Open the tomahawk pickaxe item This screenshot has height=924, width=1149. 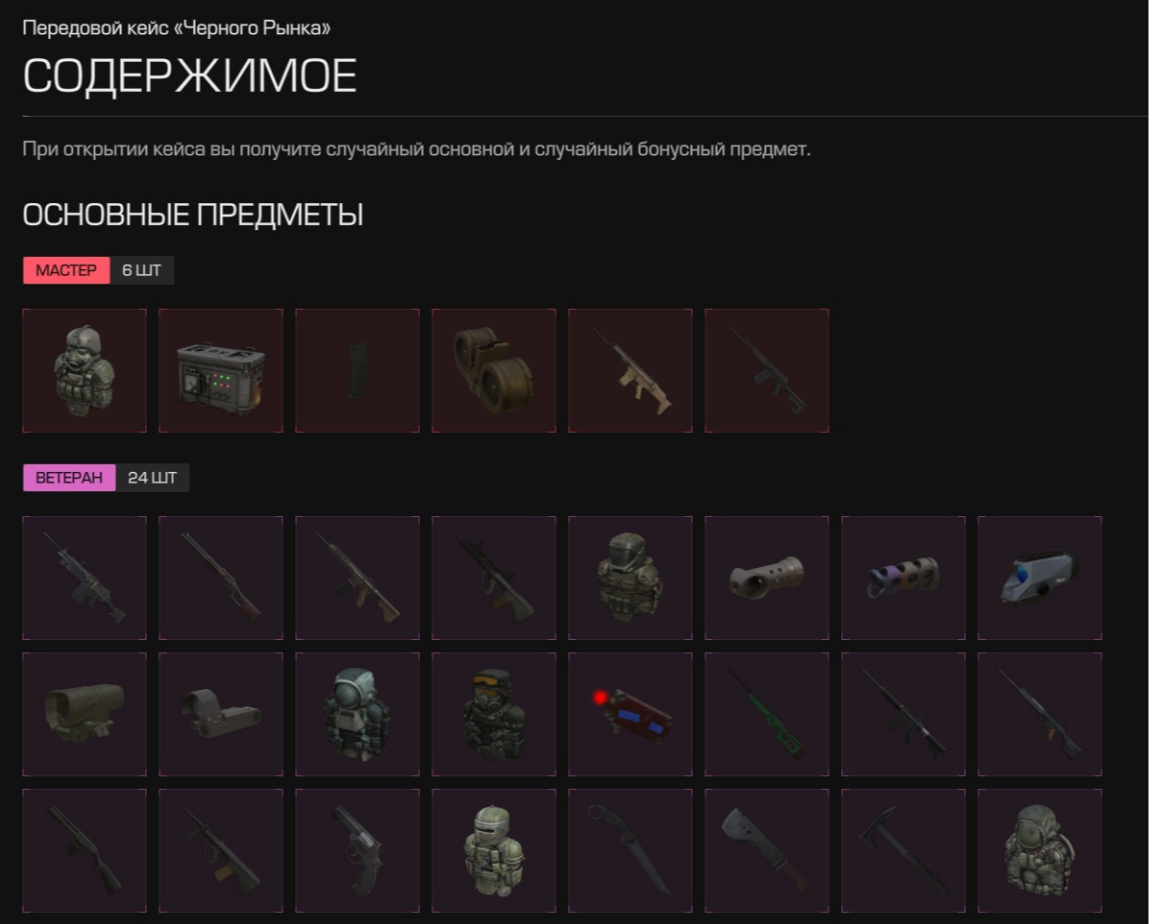coord(904,851)
